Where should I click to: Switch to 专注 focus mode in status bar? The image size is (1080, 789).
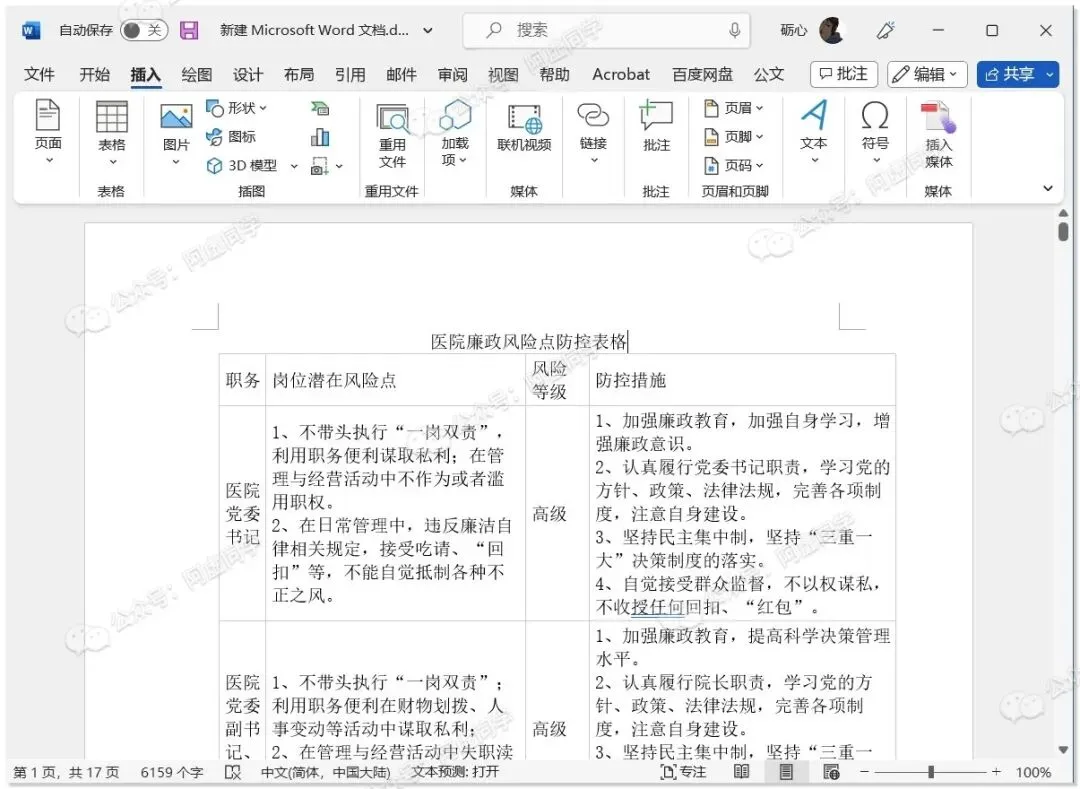click(x=683, y=772)
